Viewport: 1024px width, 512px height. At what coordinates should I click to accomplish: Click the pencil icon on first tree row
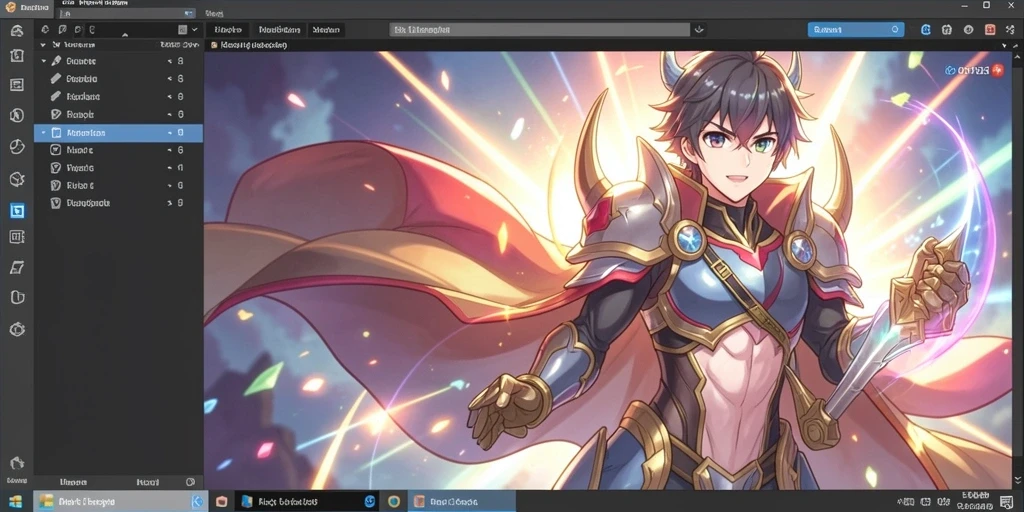click(x=56, y=61)
